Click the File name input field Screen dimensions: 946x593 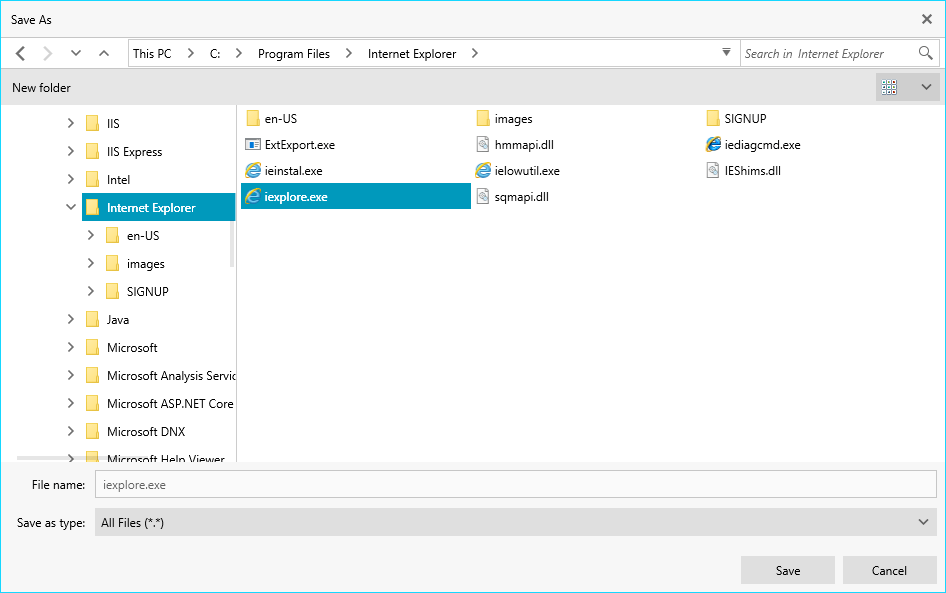click(x=516, y=484)
